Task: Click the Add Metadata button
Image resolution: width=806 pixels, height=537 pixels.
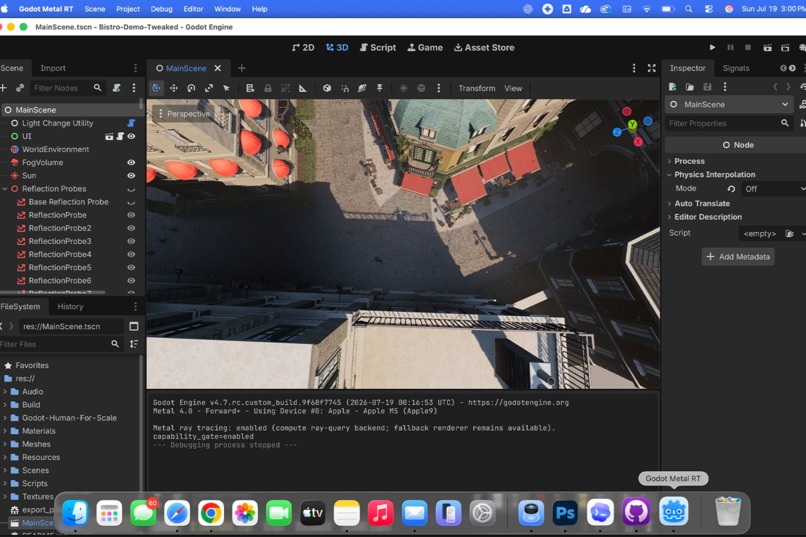Action: [738, 256]
